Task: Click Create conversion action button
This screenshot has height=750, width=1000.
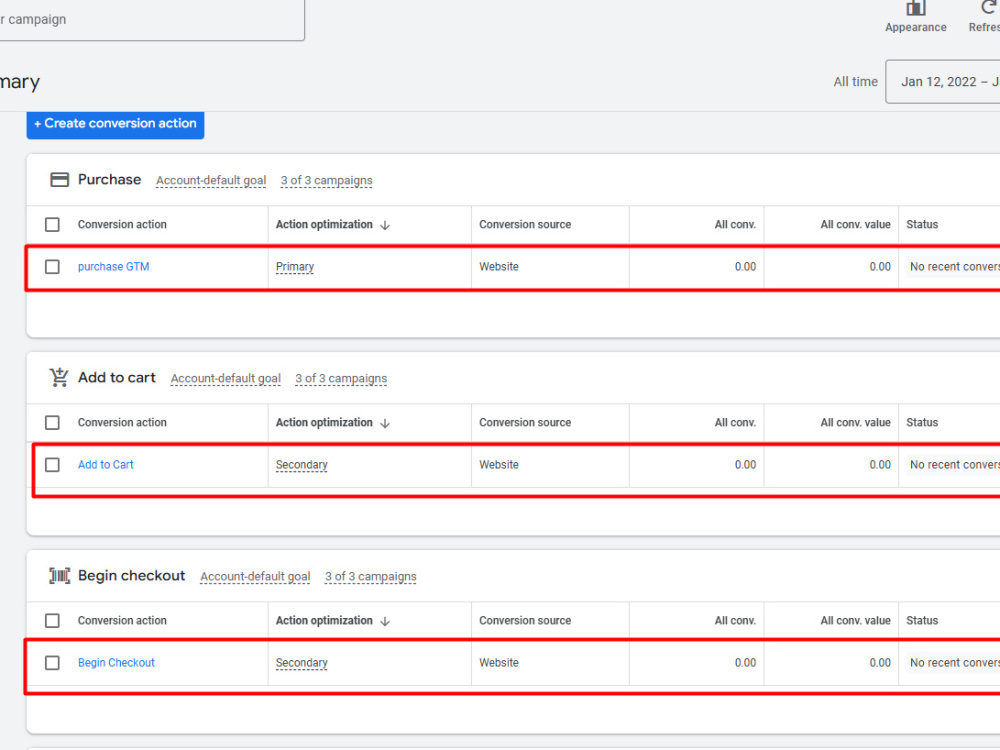Action: pos(115,124)
